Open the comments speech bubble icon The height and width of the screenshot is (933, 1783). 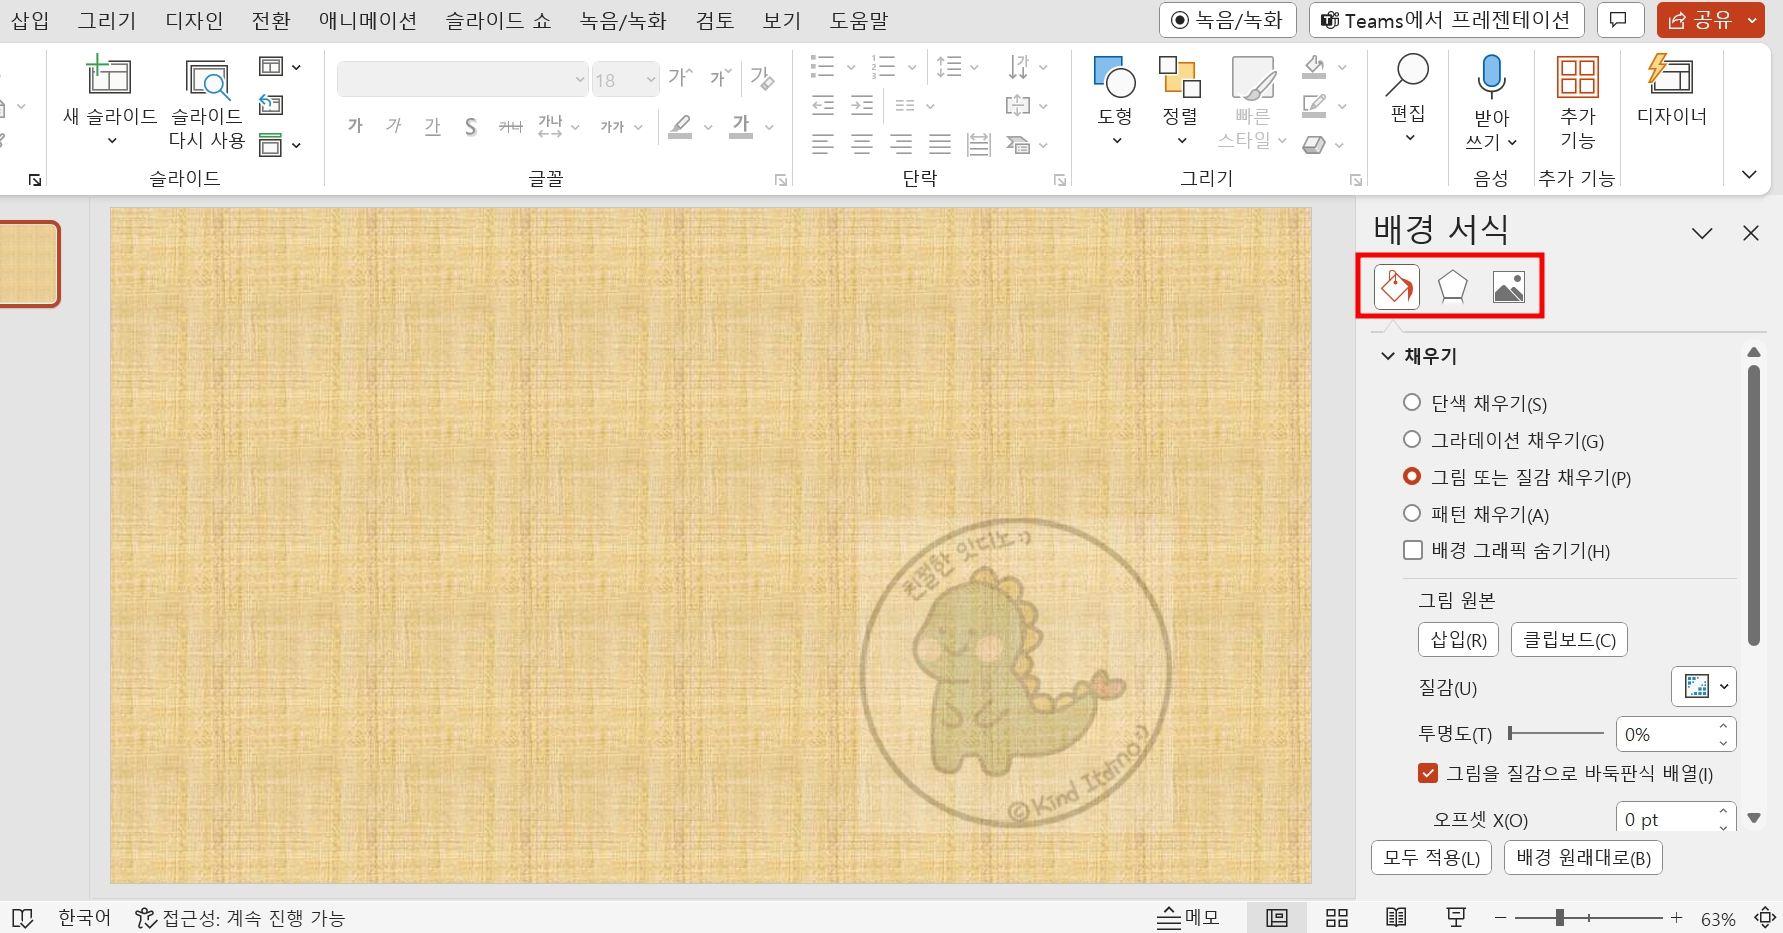click(1620, 20)
